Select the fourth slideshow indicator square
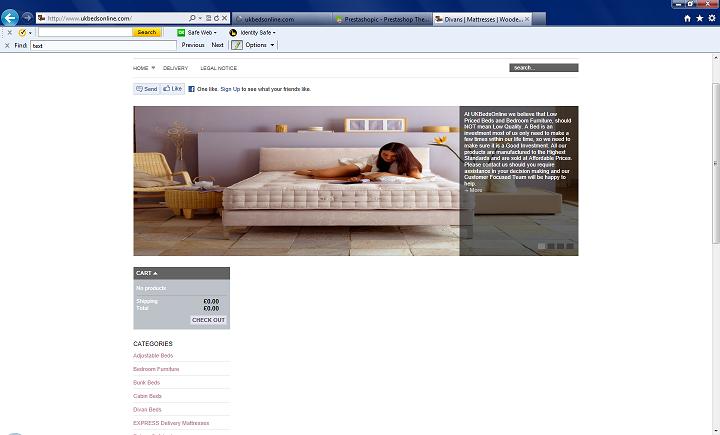 tap(570, 246)
